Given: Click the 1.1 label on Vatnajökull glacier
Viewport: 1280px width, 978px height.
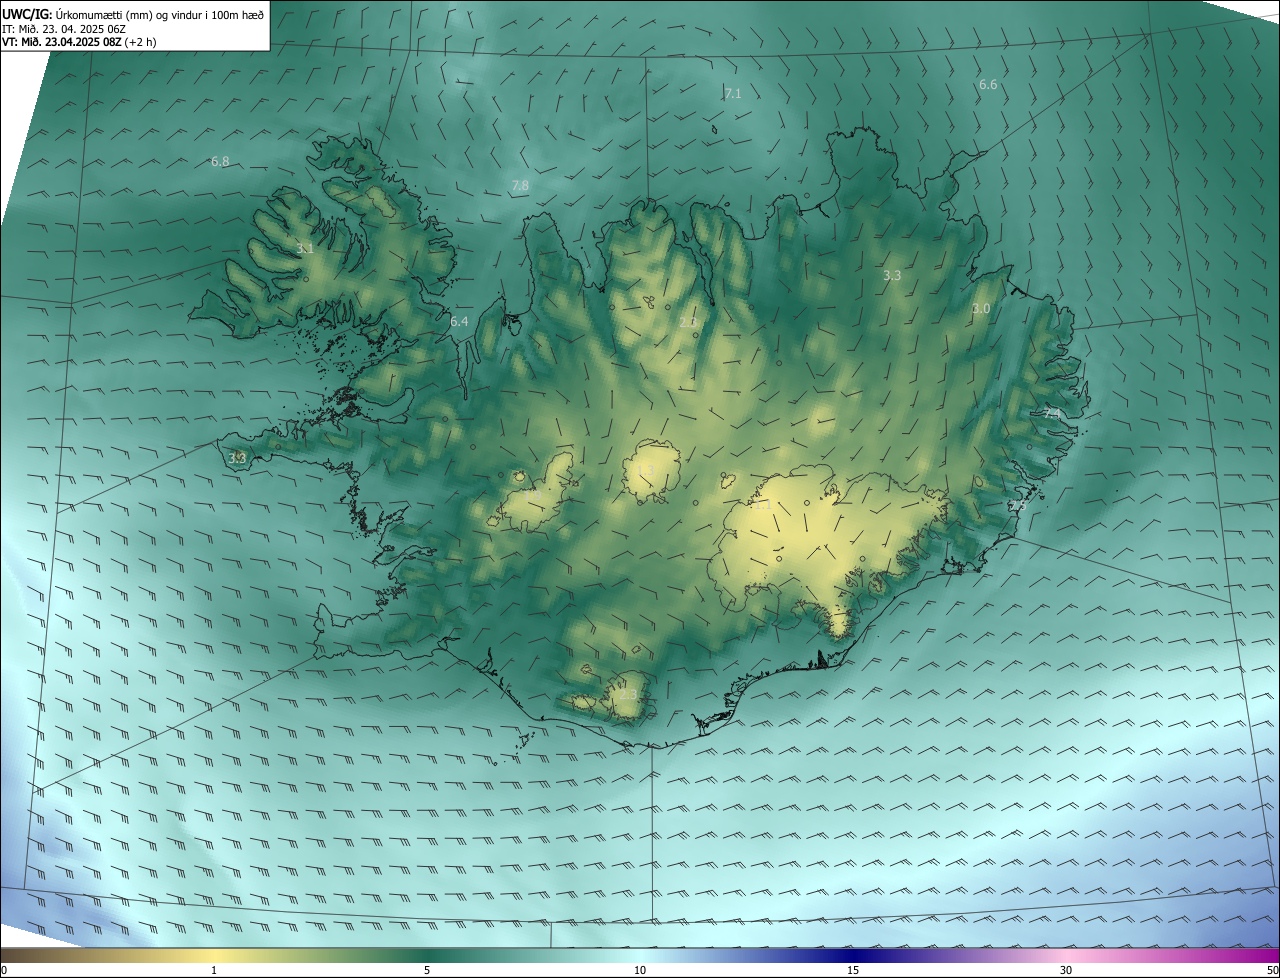Looking at the screenshot, I should [x=762, y=505].
